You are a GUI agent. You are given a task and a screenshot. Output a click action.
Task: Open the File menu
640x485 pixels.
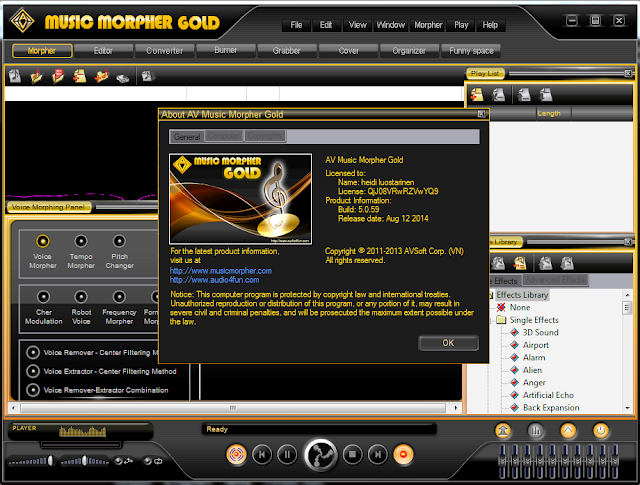tap(296, 25)
